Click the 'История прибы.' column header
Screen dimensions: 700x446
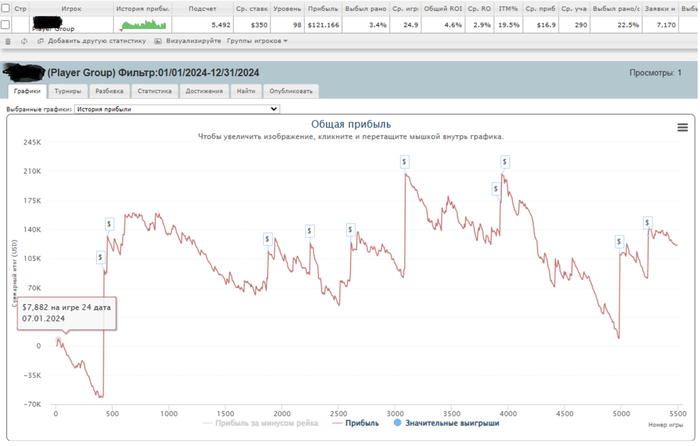[x=143, y=8]
